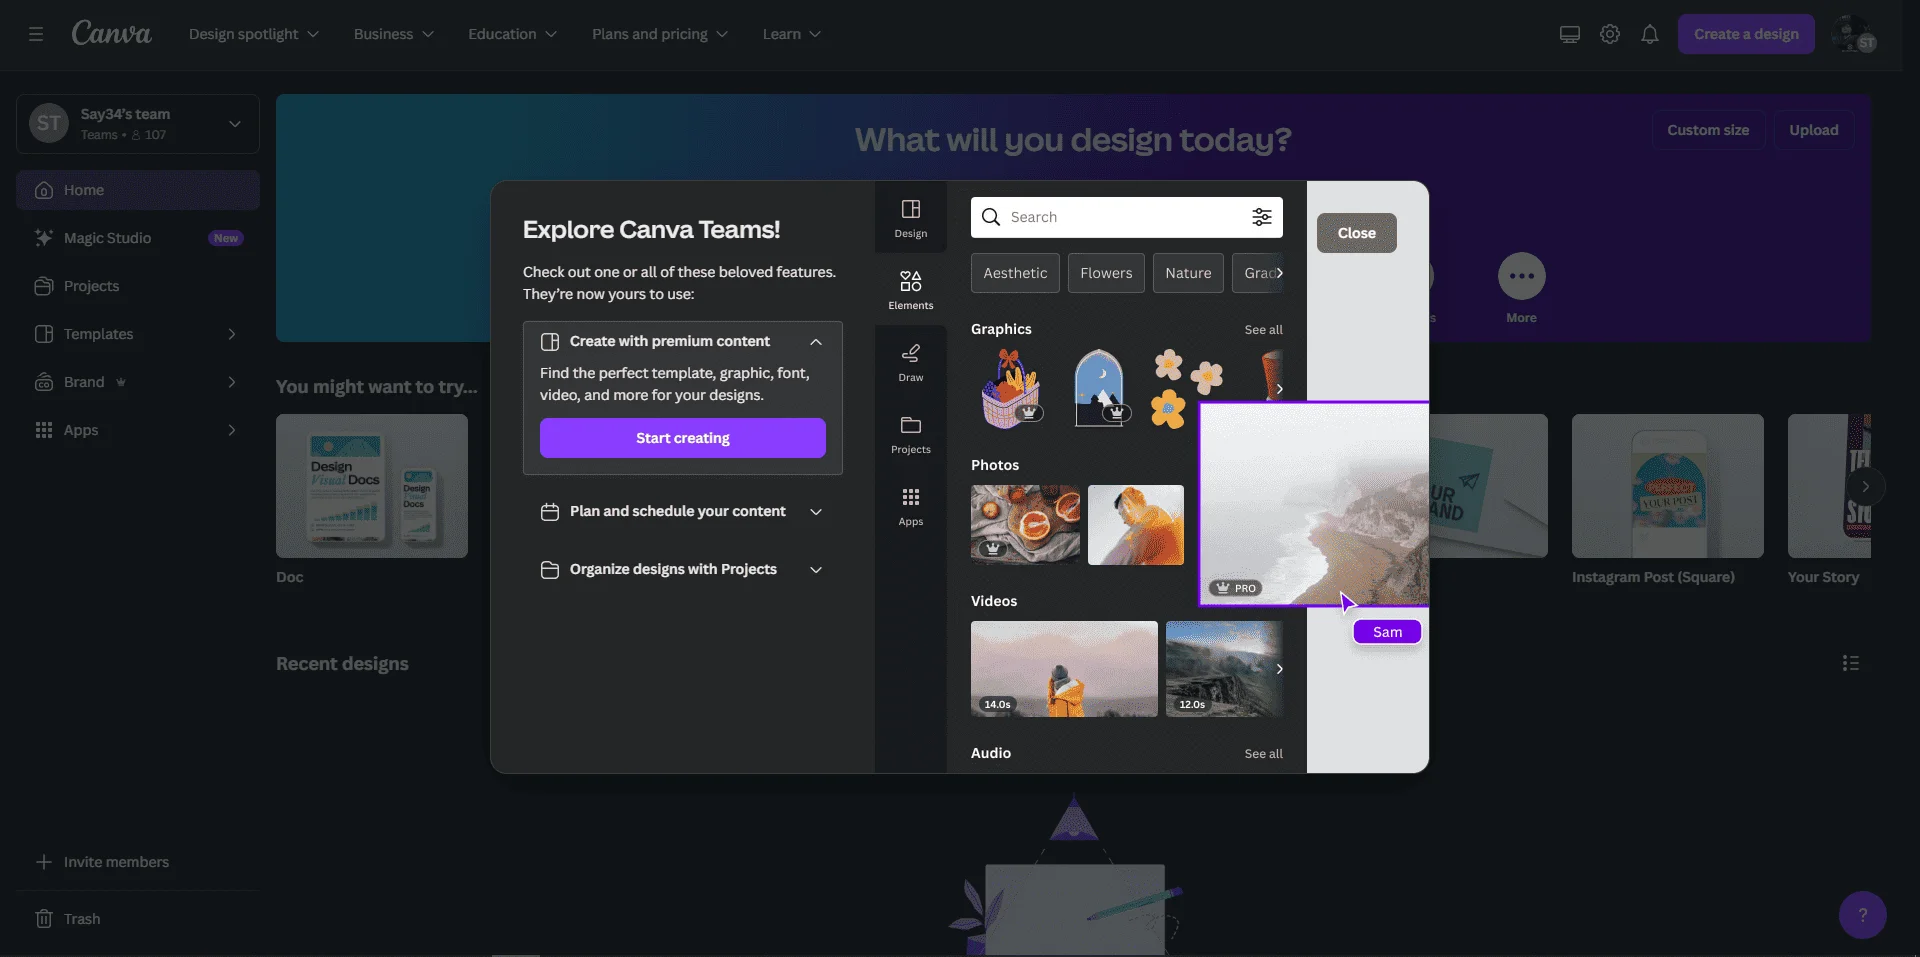Click the Search elements input field
This screenshot has width=1920, height=957.
click(x=1127, y=217)
